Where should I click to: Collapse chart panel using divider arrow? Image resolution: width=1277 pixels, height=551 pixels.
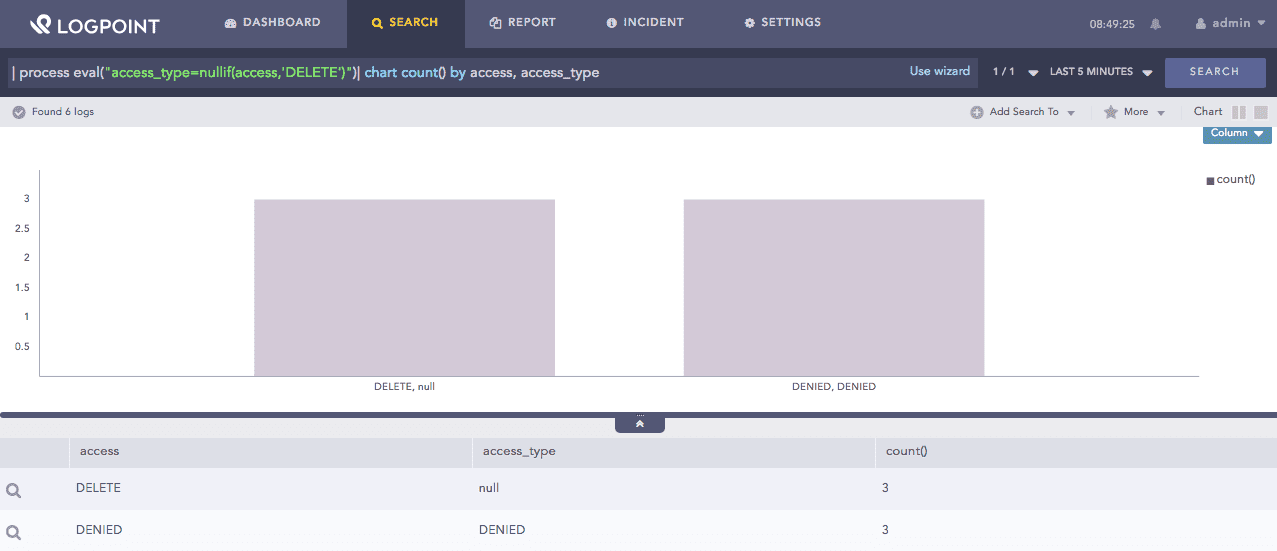pyautogui.click(x=640, y=424)
